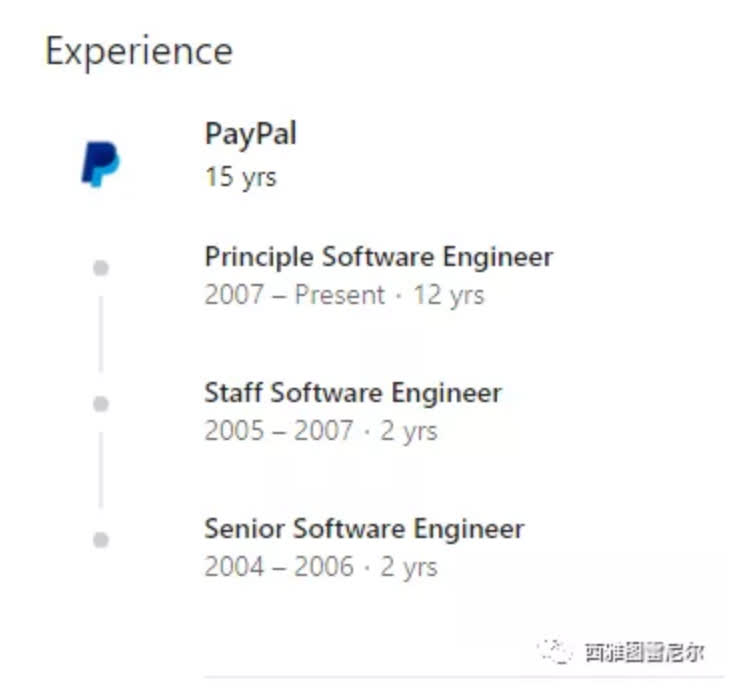Click the WeChat watermark icon
This screenshot has height=692, width=756.
pyautogui.click(x=555, y=652)
